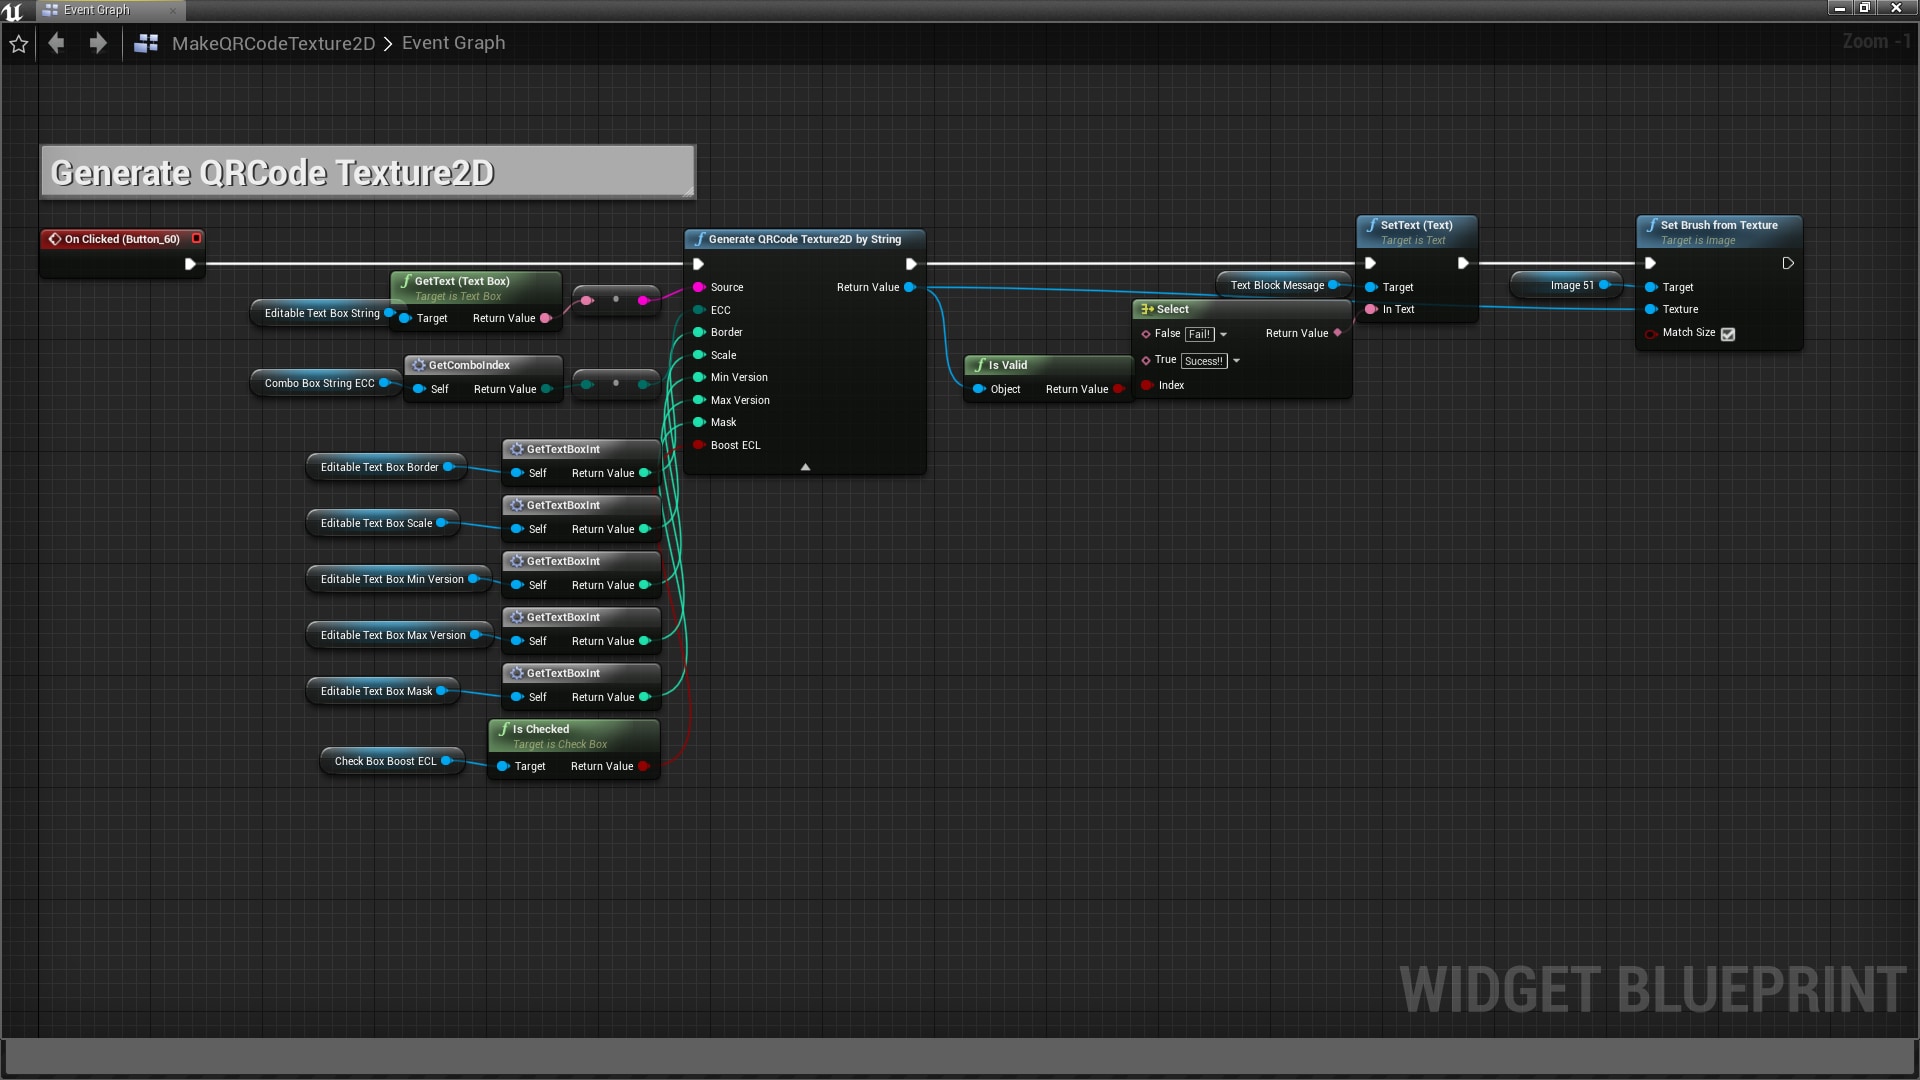Click the forward navigation arrow
This screenshot has width=1920, height=1080.
tap(97, 43)
